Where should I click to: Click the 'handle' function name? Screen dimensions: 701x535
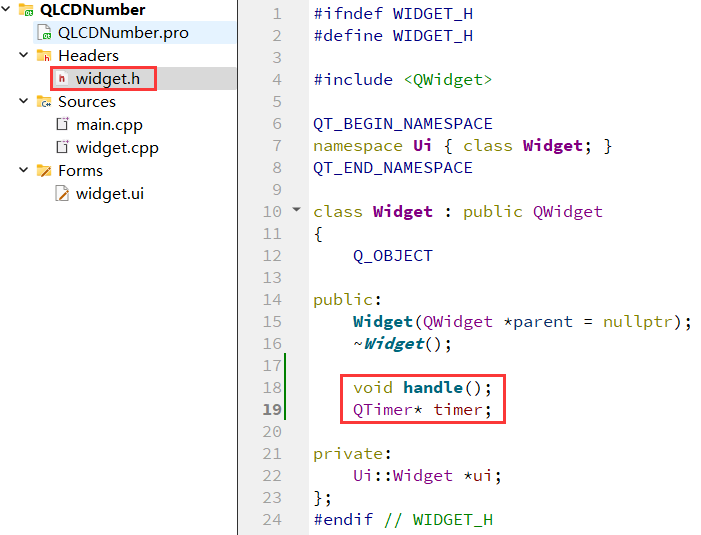tap(433, 388)
